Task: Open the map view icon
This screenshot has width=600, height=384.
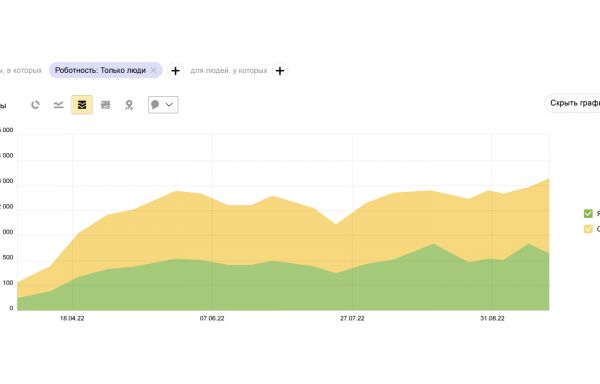Action: pos(129,105)
